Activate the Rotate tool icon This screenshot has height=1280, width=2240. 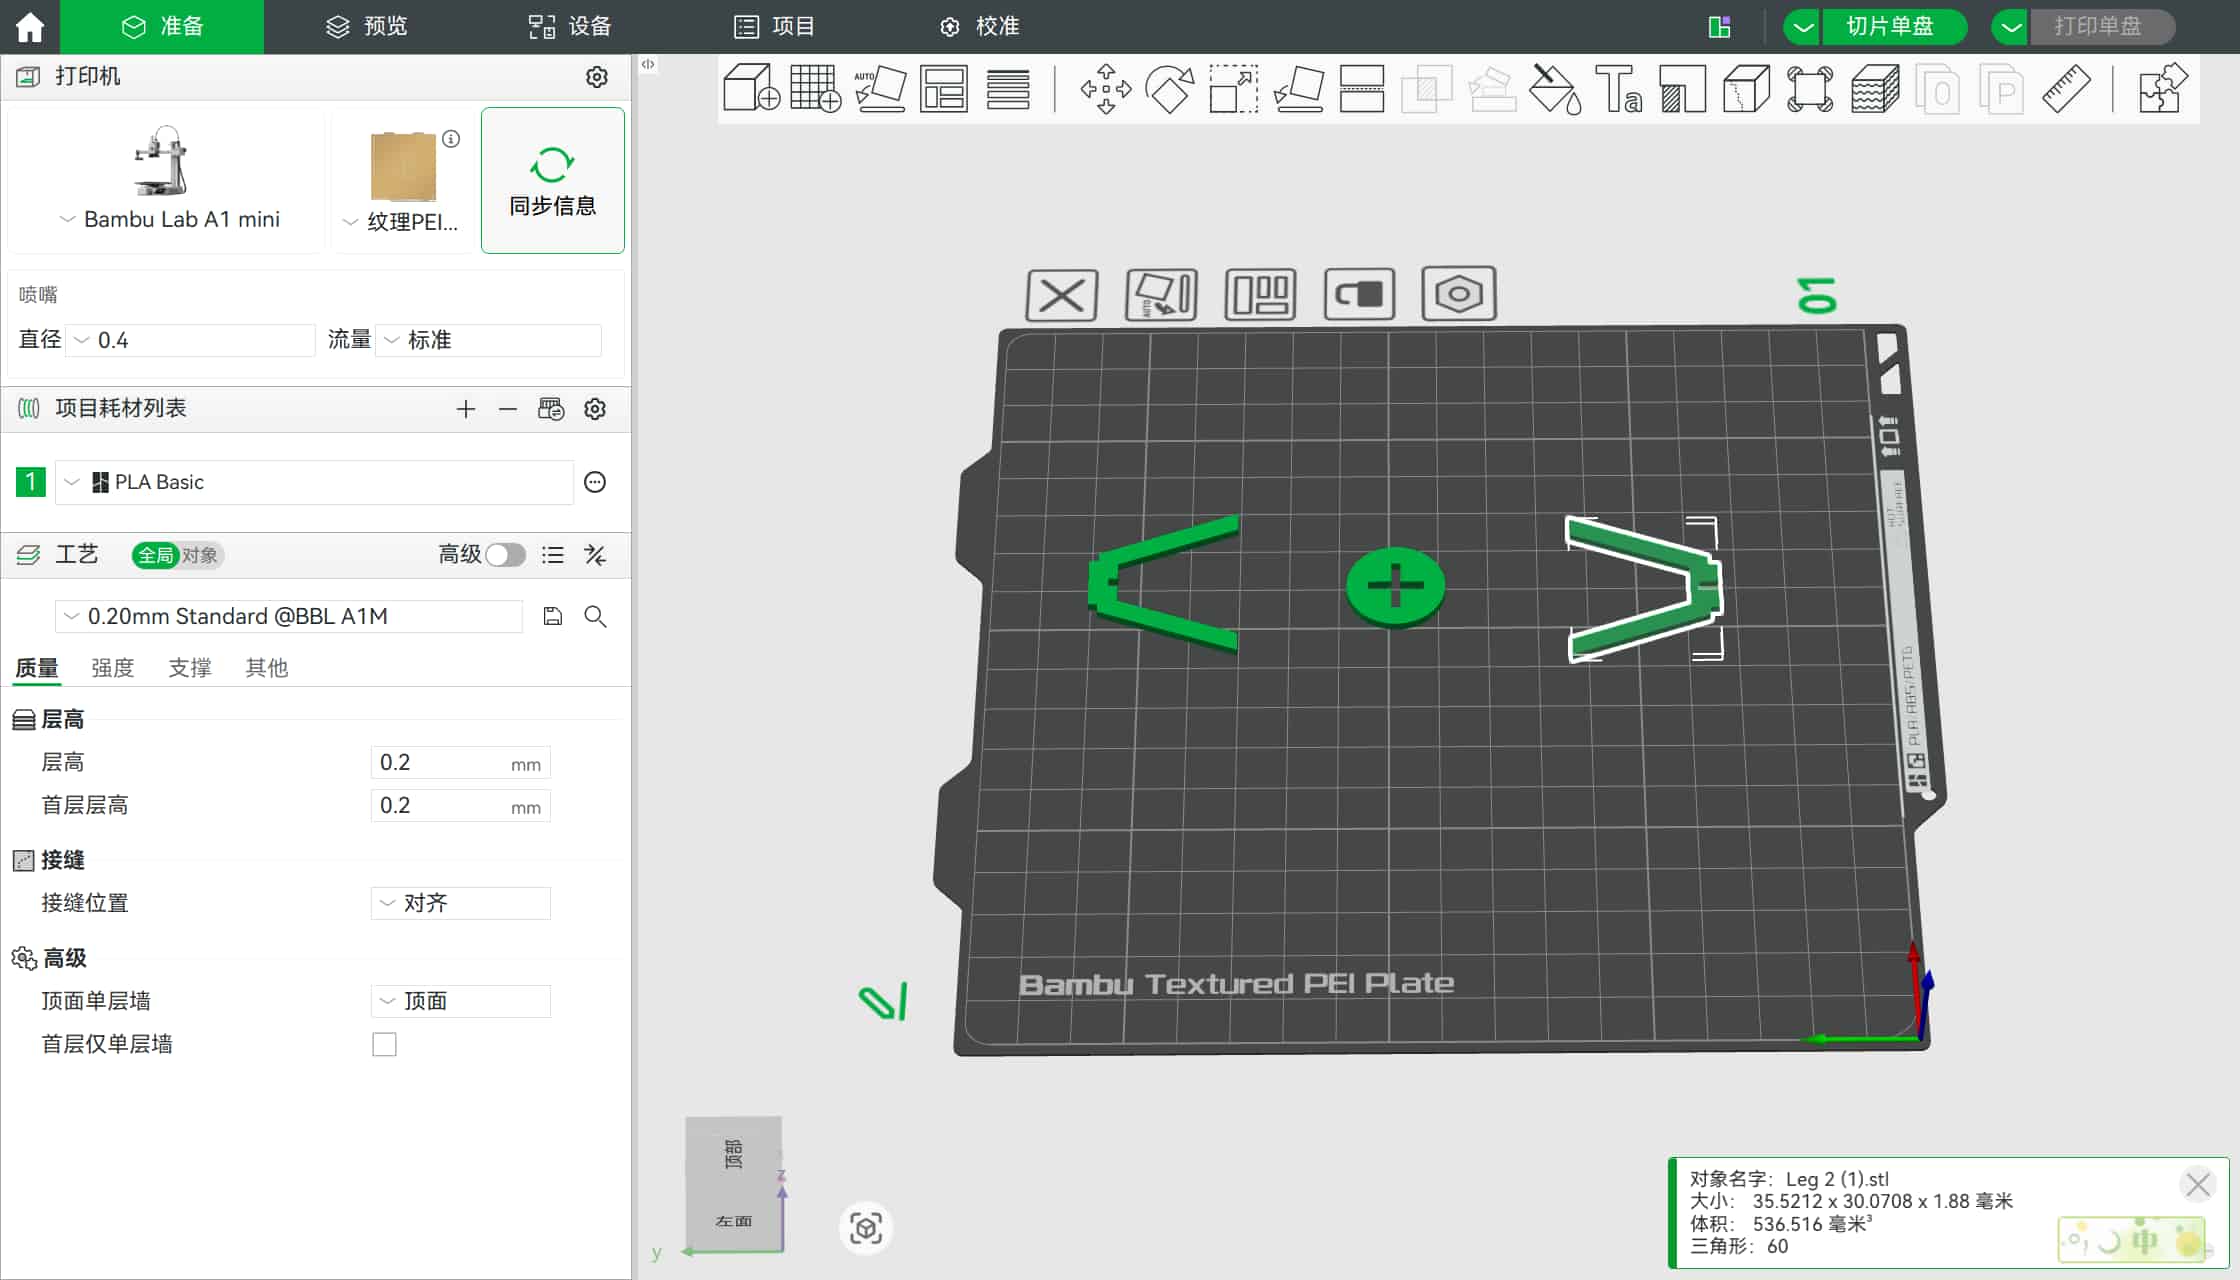tap(1169, 89)
